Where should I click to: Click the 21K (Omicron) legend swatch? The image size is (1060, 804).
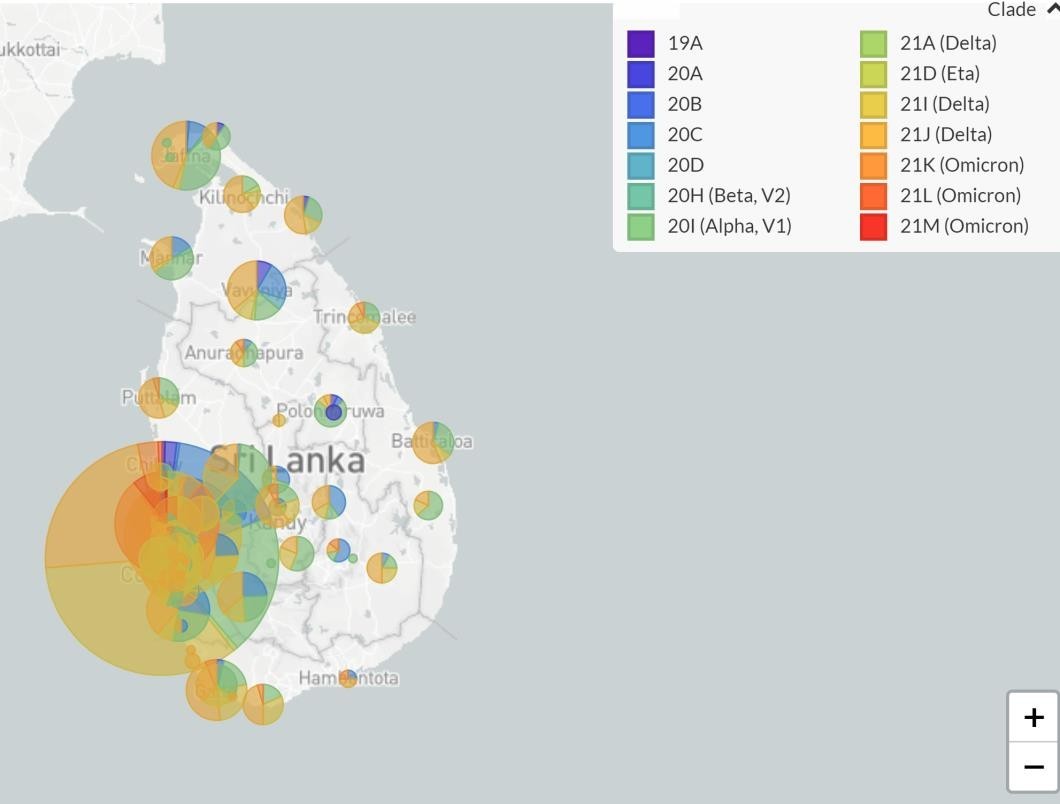click(x=873, y=165)
